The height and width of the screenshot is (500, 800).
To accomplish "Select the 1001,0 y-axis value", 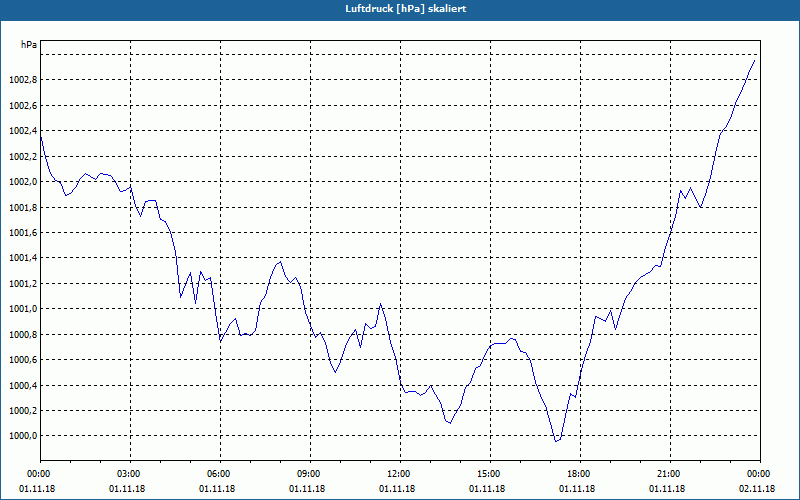I will tap(23, 309).
